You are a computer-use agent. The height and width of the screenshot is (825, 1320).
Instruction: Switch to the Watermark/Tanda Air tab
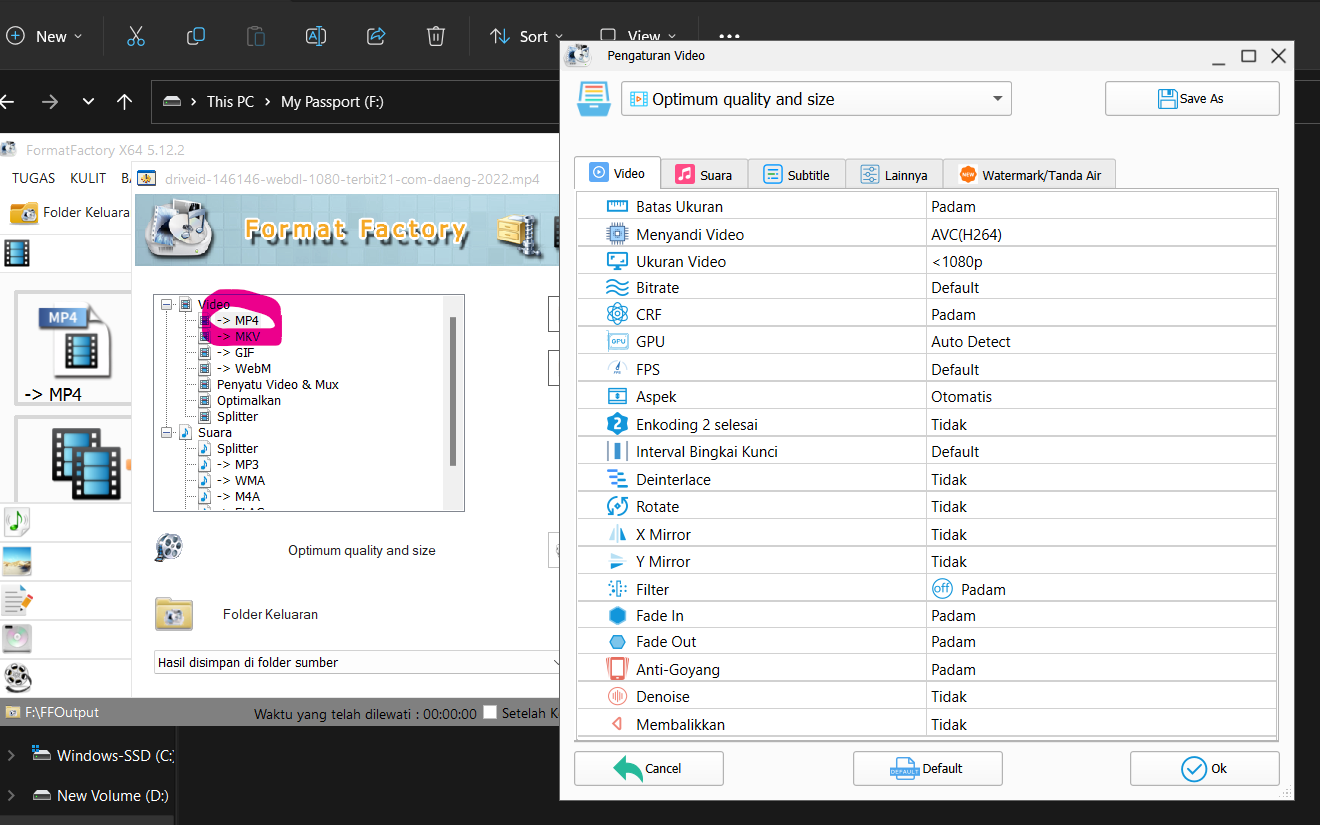click(x=1030, y=174)
